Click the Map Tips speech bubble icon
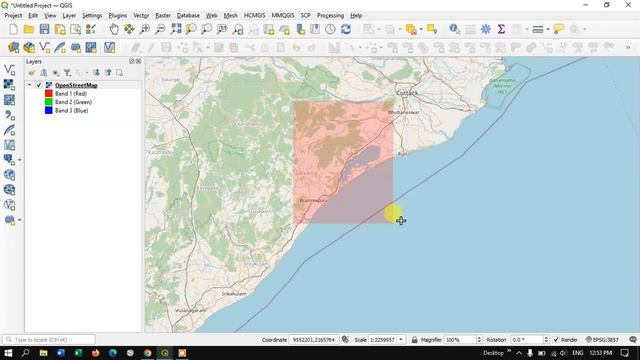This screenshot has height=360, width=640. pyautogui.click(x=558, y=29)
